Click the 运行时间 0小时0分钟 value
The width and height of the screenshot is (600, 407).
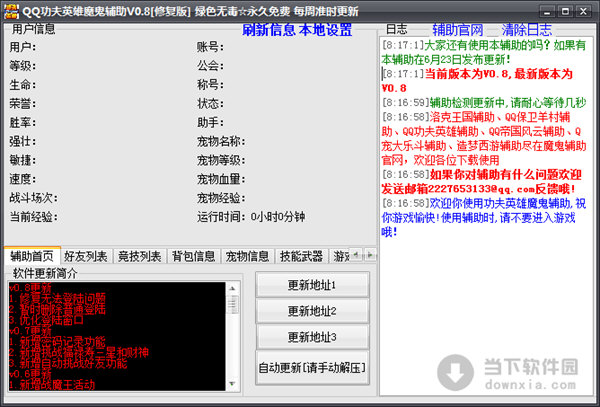pos(278,217)
